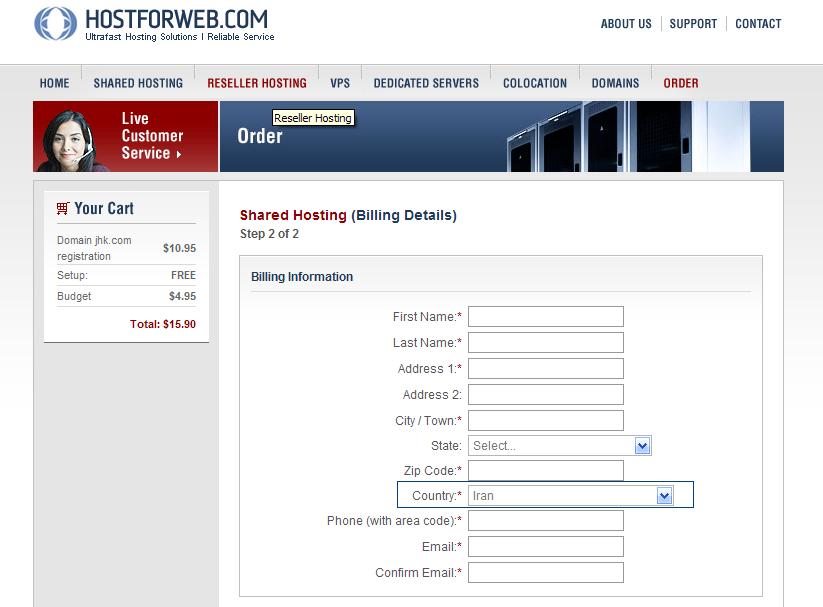Expand the Country dropdown showing Iran

click(664, 496)
